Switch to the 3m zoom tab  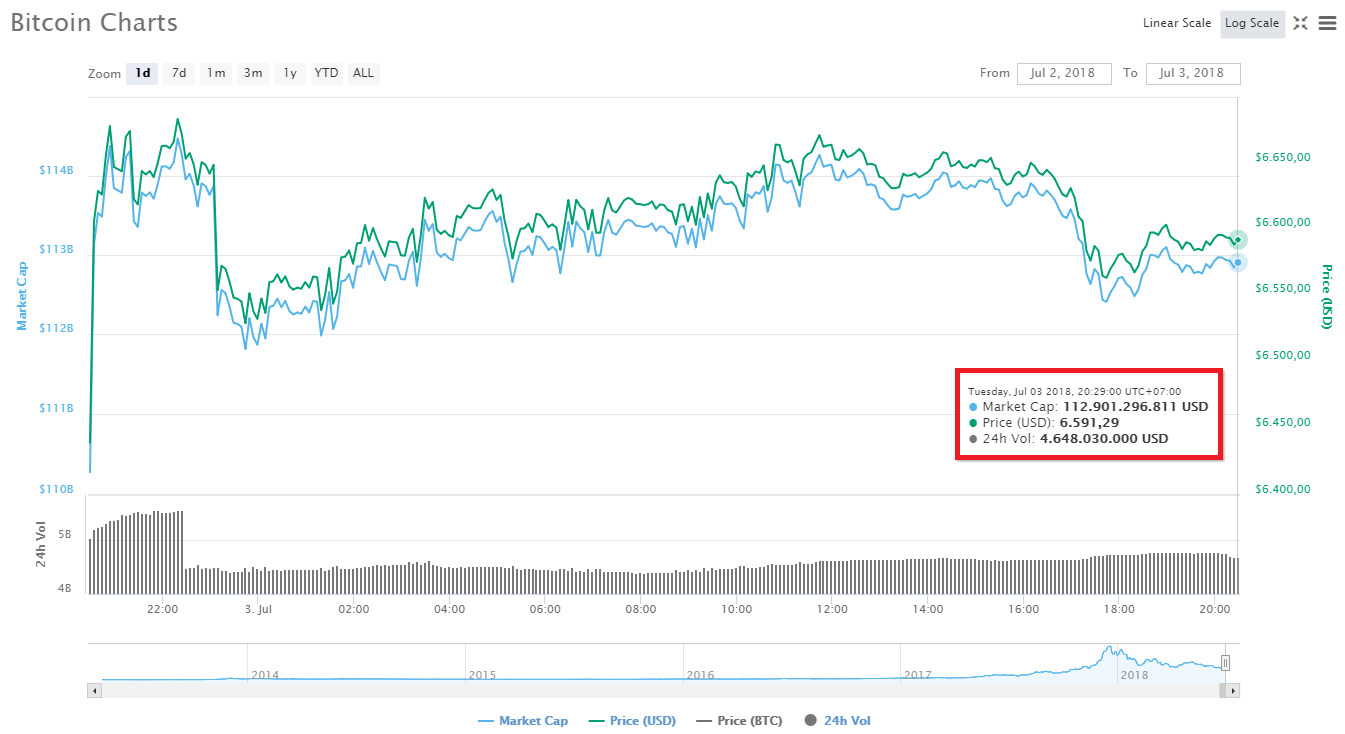[252, 72]
